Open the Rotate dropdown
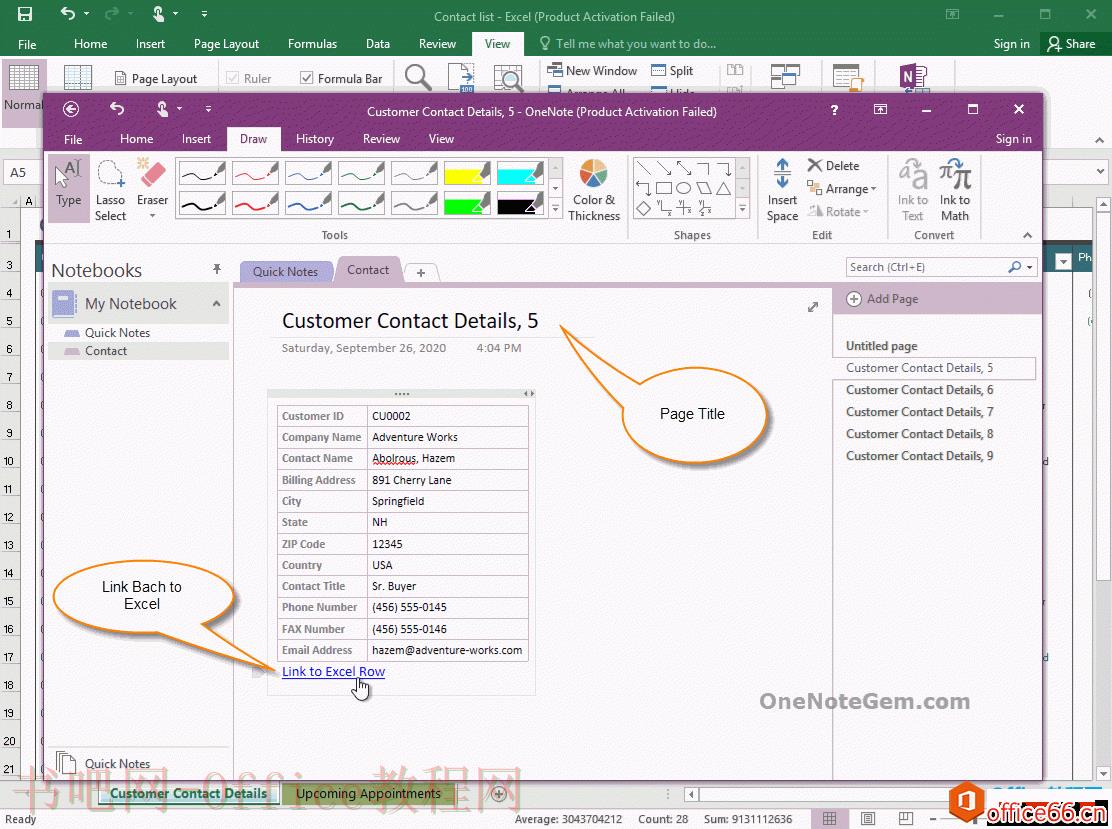 click(x=838, y=211)
